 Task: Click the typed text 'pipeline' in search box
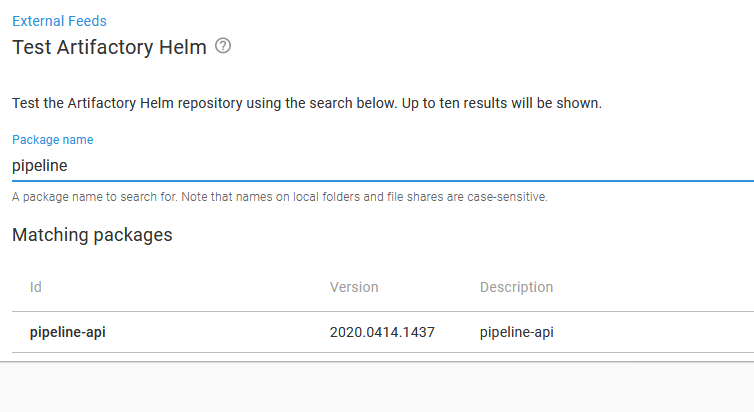(40, 166)
